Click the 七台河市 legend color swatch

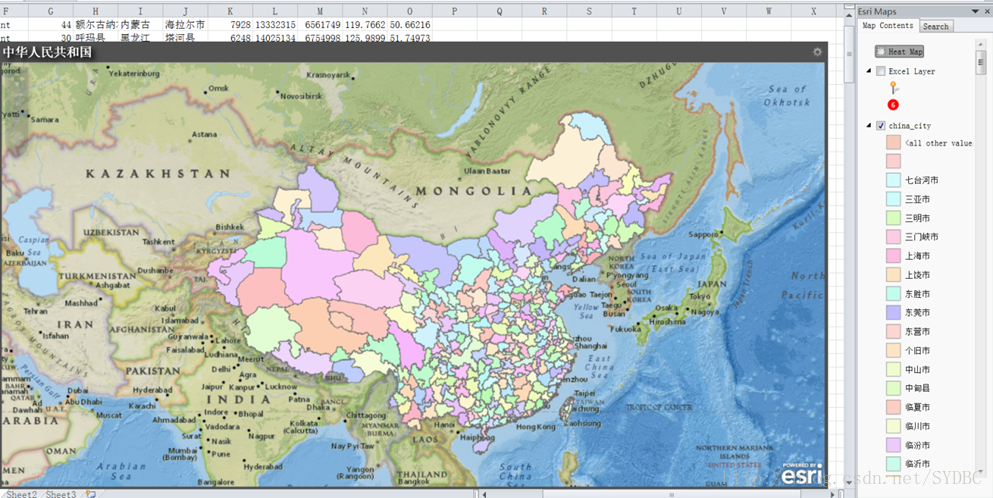click(x=893, y=180)
